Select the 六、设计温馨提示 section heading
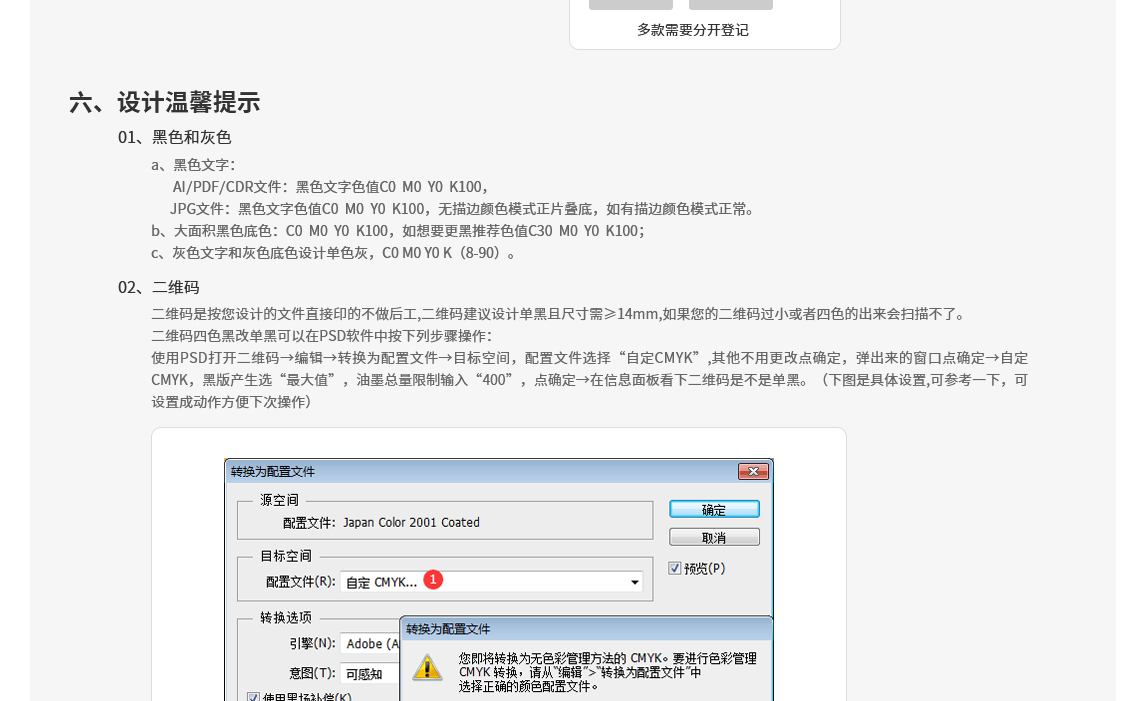 (x=165, y=102)
